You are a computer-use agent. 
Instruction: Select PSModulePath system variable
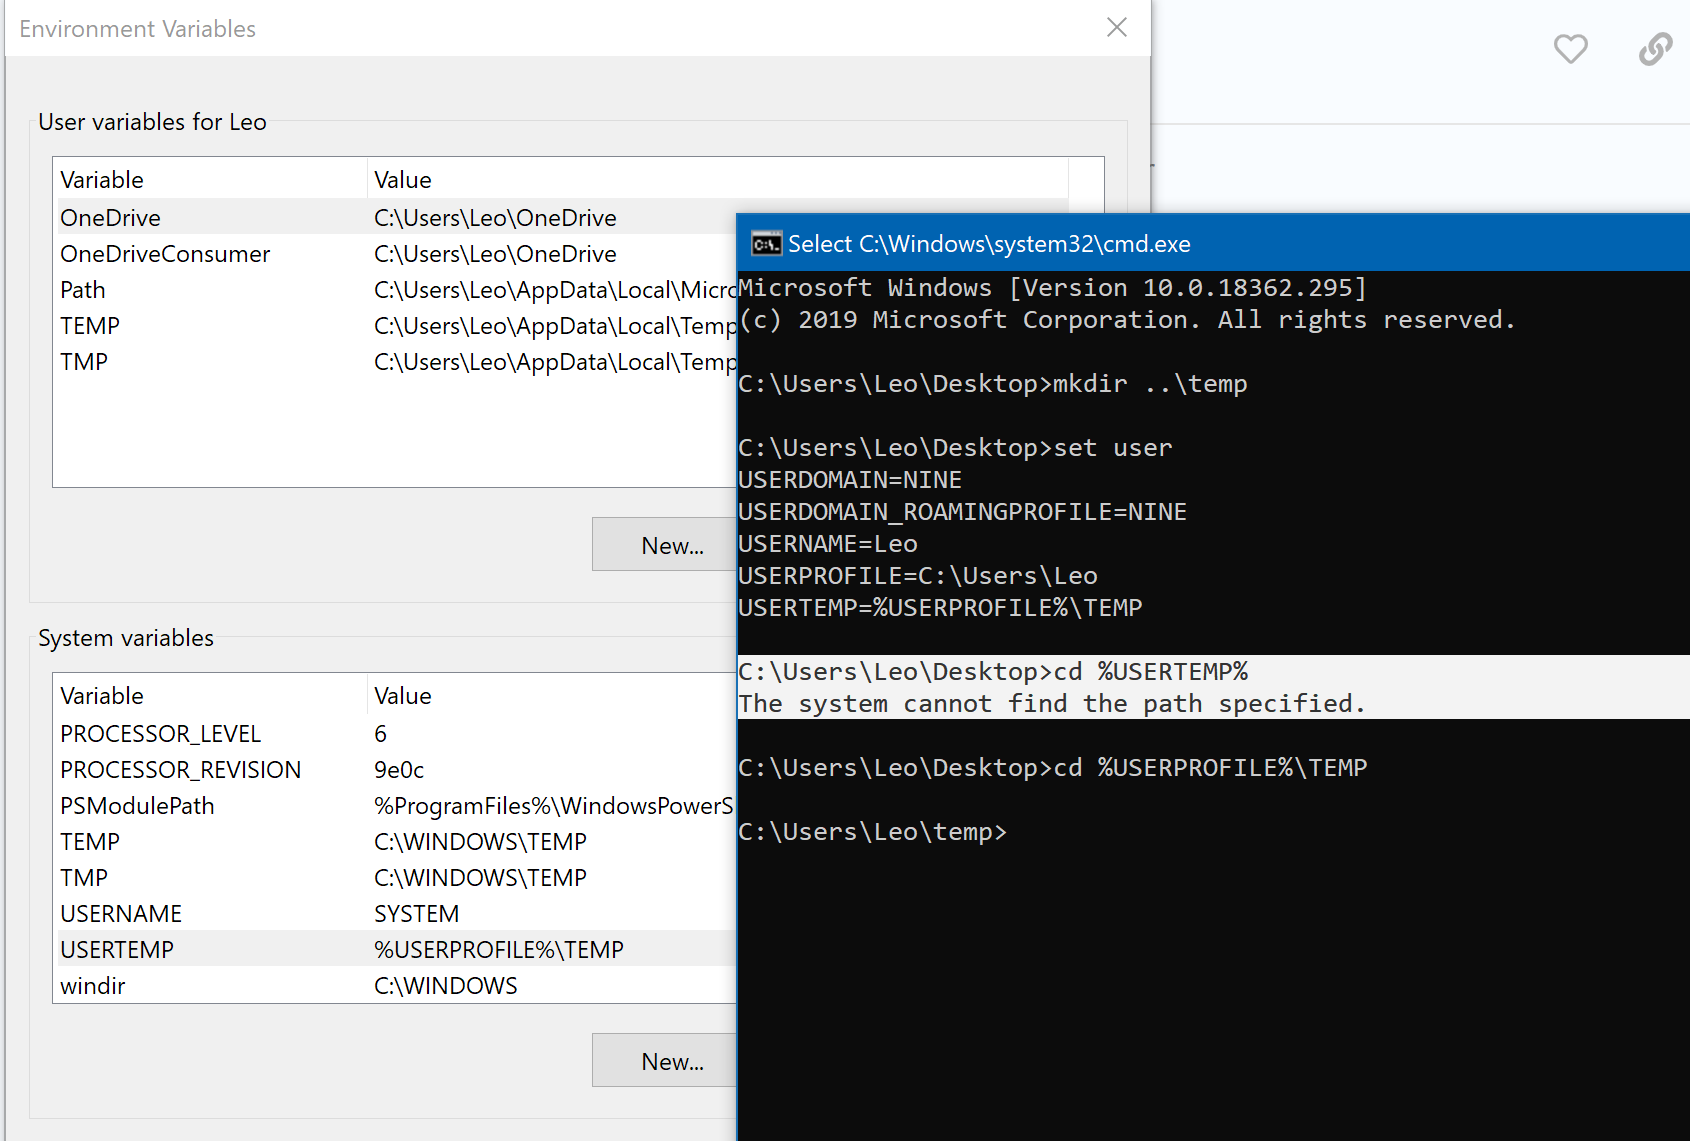click(x=395, y=805)
